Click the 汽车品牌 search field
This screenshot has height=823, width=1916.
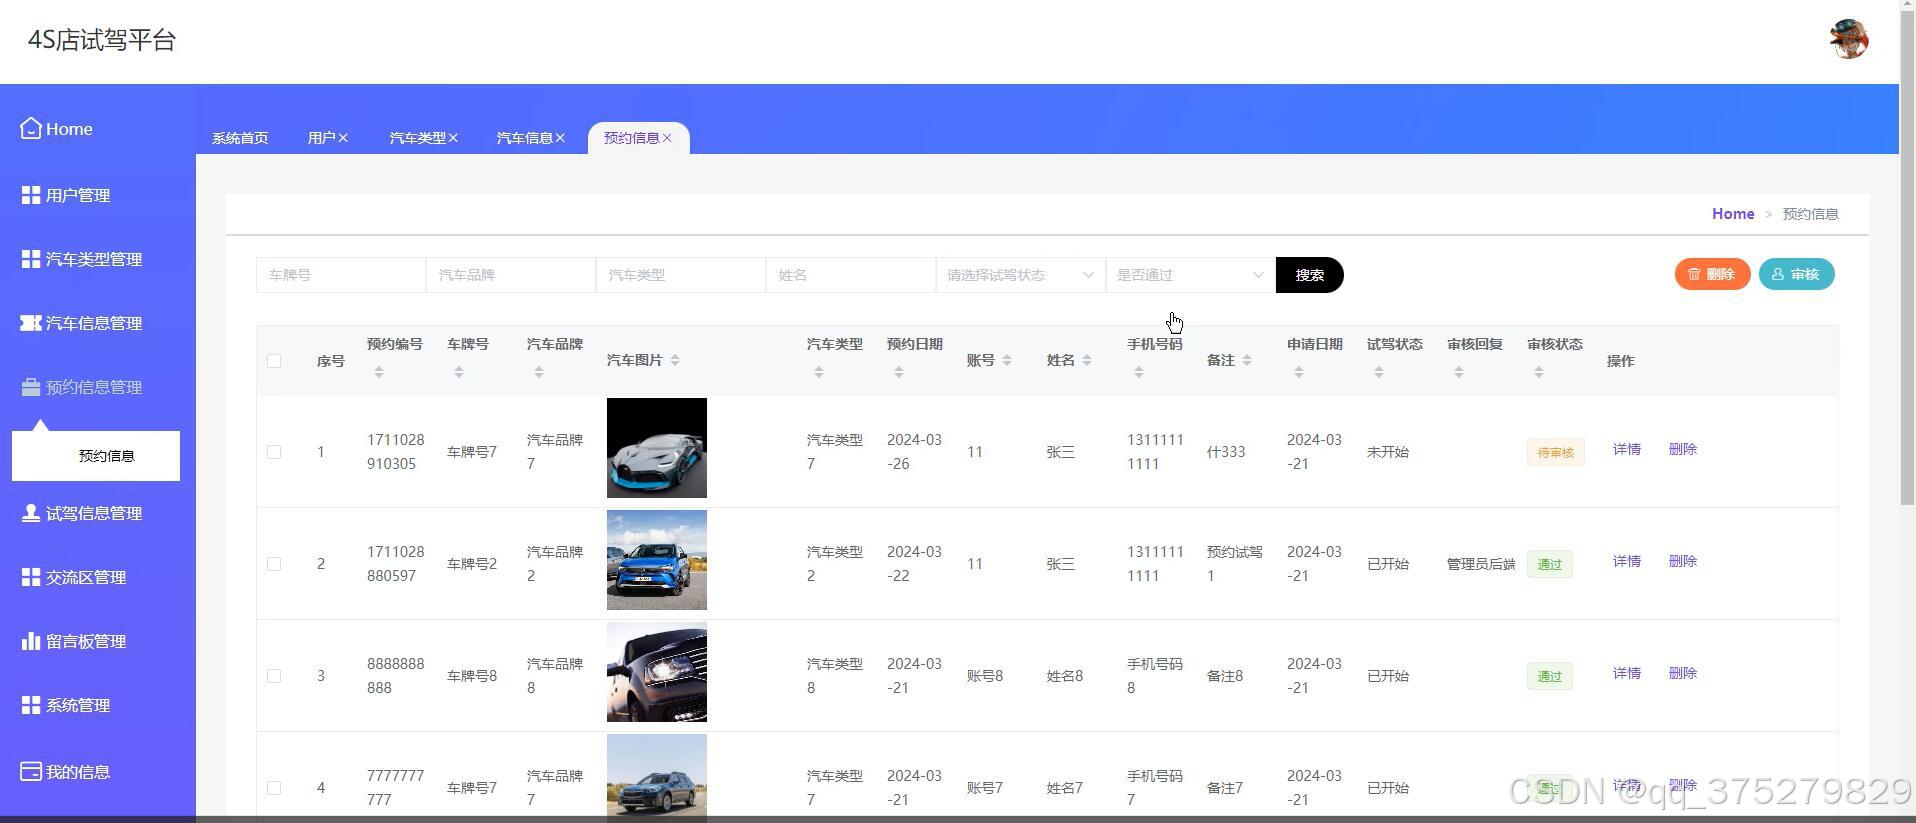[511, 275]
